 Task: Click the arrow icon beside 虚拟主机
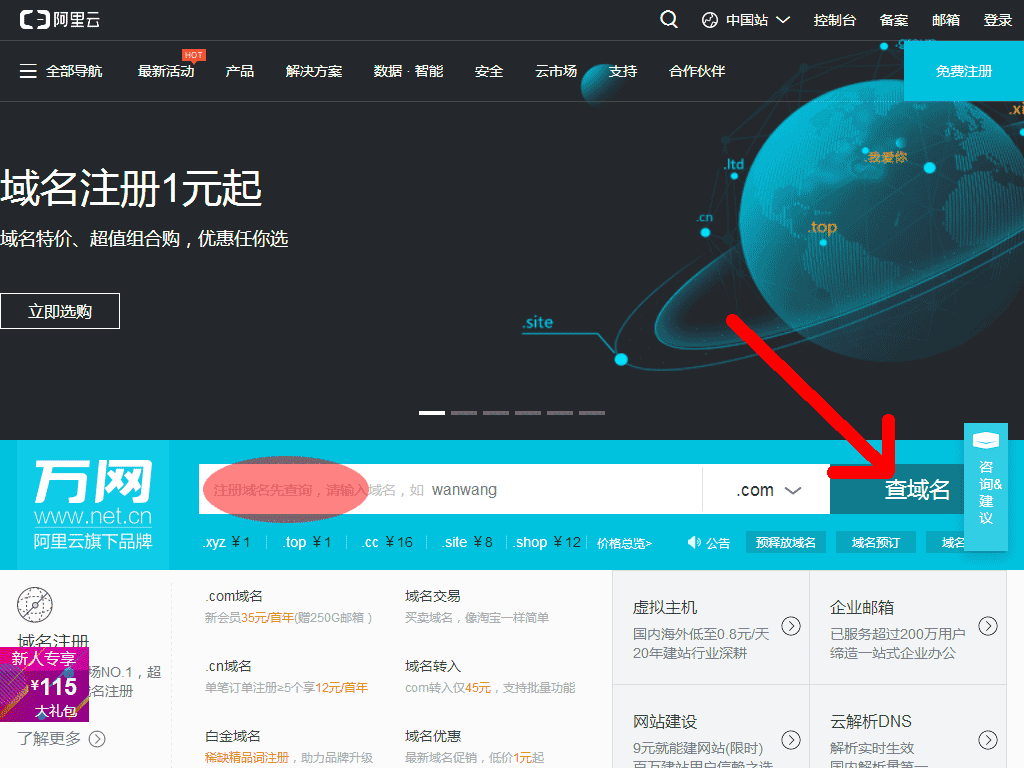(791, 626)
